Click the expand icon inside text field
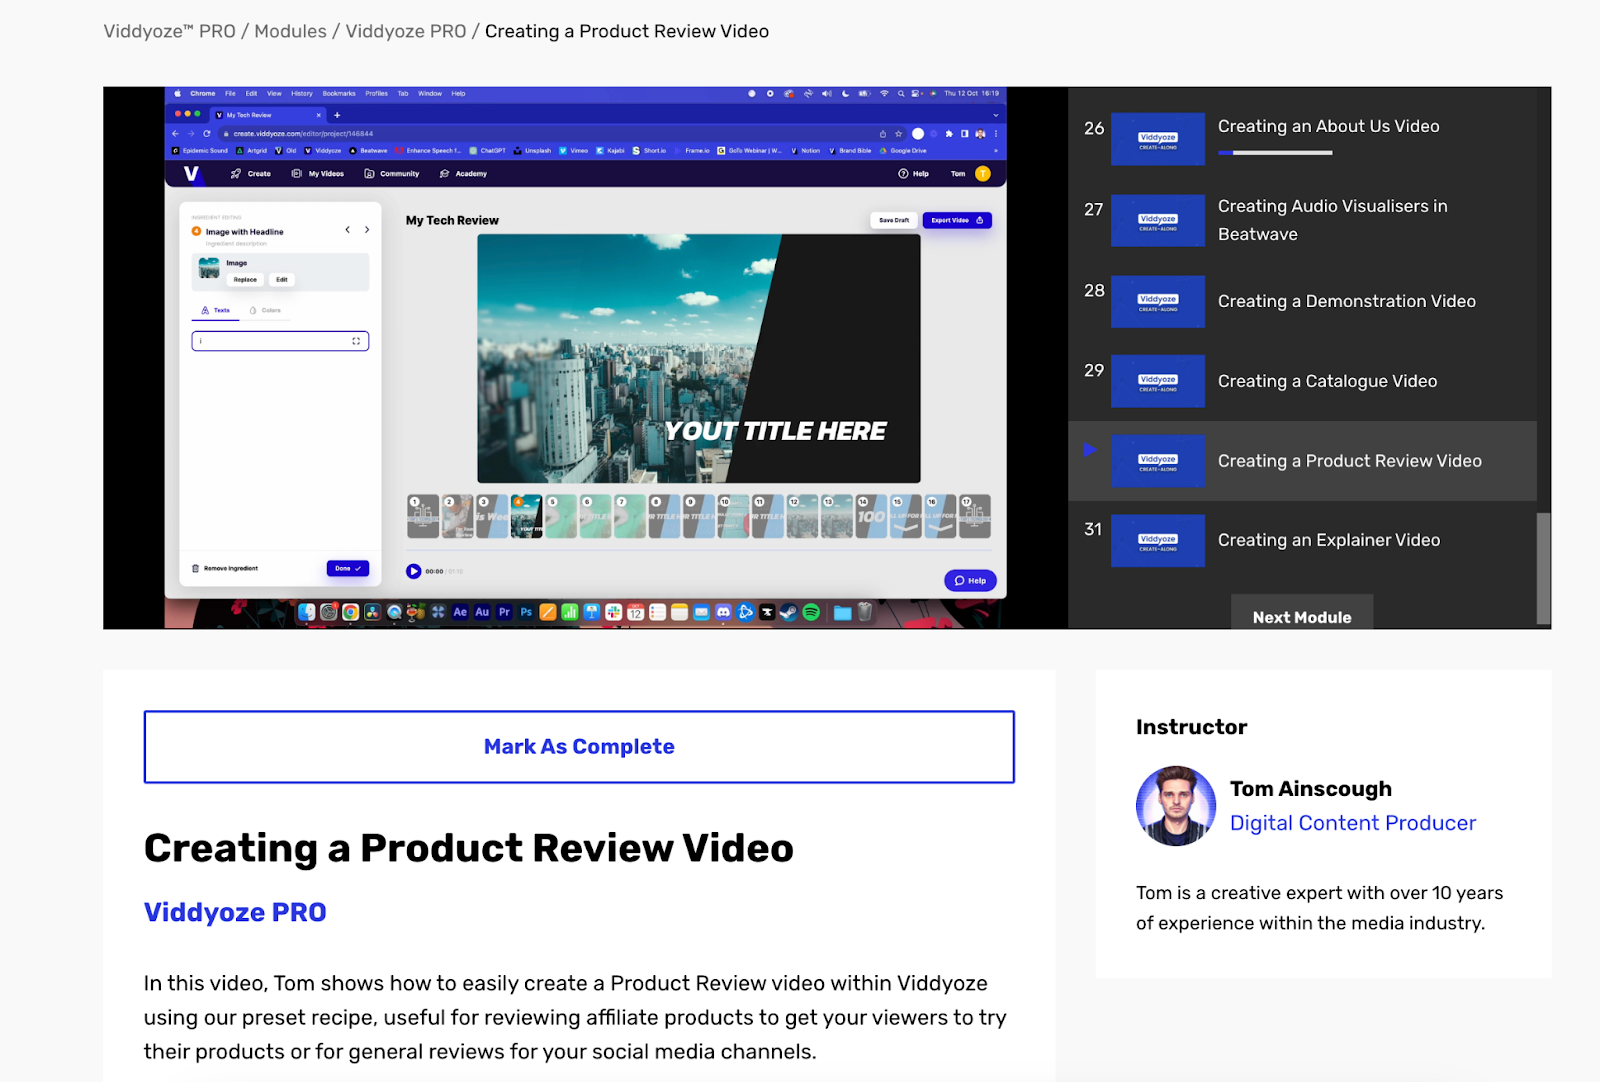Screen dimensions: 1600x1082 356,341
